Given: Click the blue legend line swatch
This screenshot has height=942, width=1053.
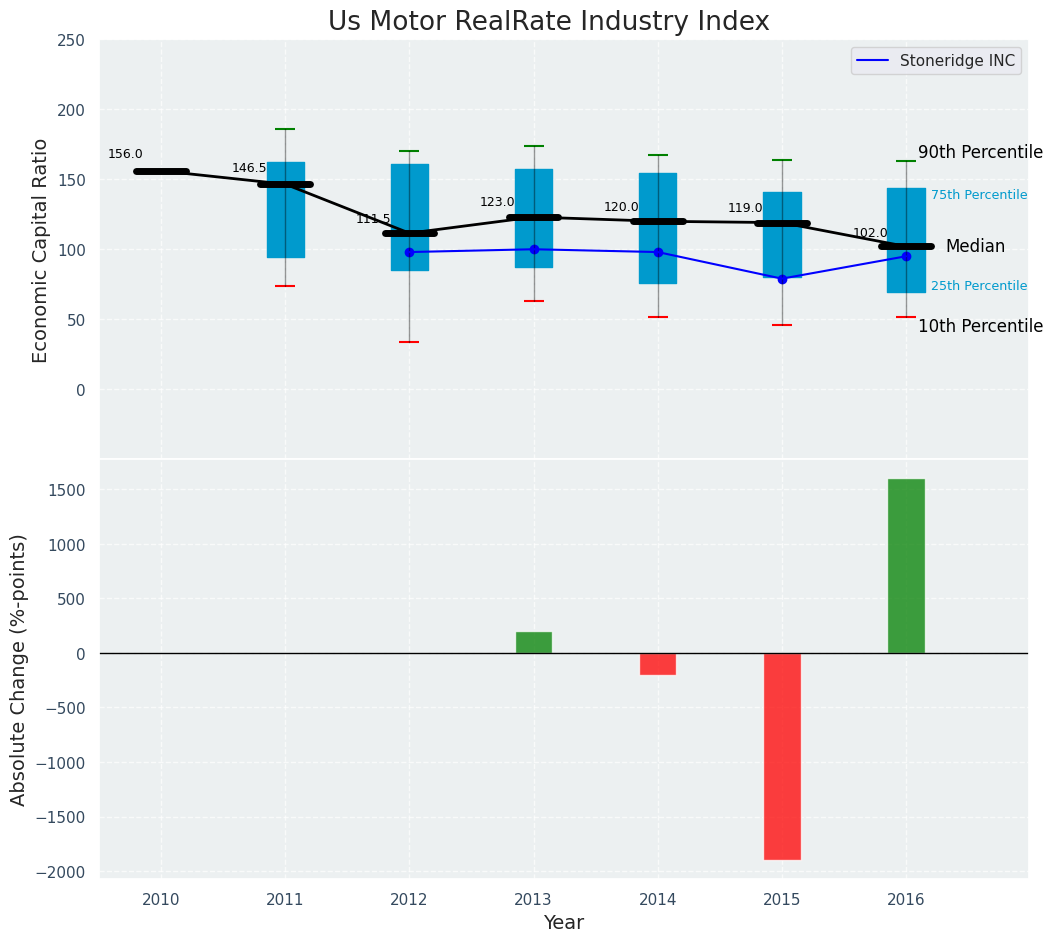Looking at the screenshot, I should (x=874, y=61).
